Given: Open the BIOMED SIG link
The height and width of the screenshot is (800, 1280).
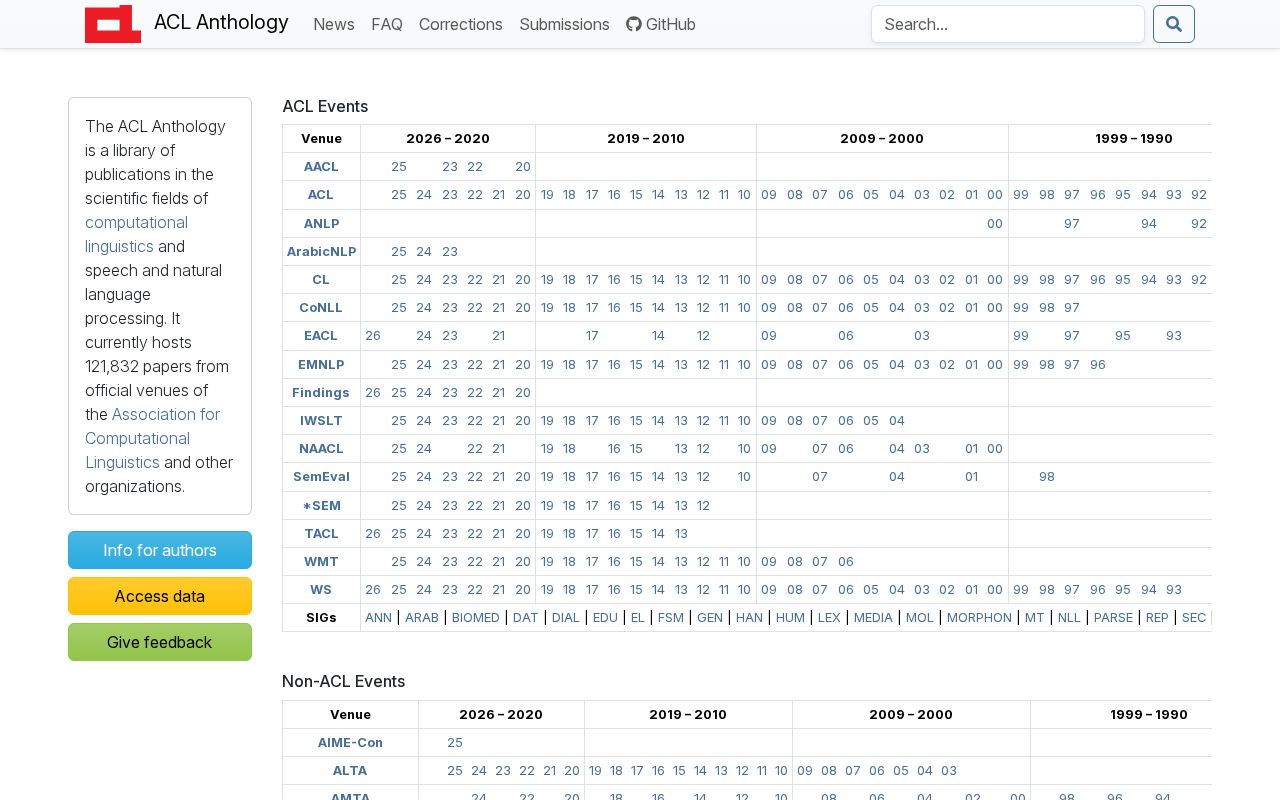Looking at the screenshot, I should [476, 617].
